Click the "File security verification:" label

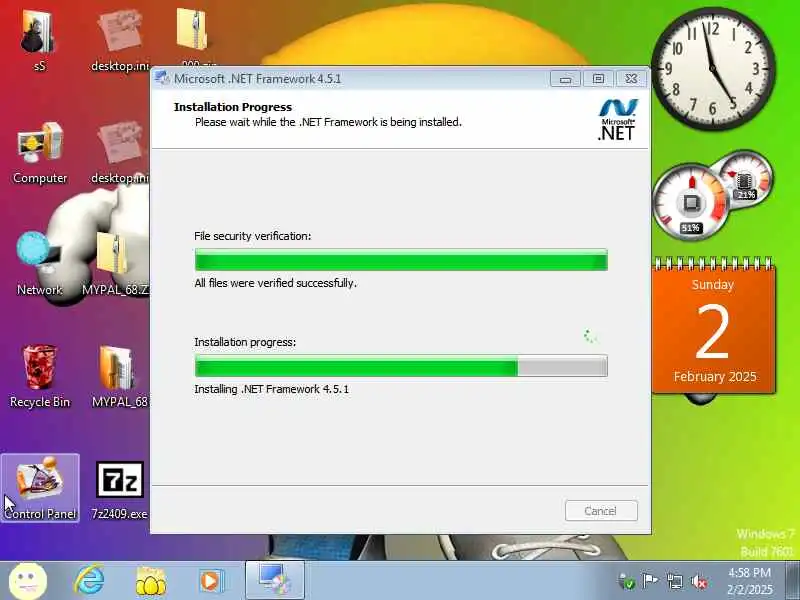point(253,236)
